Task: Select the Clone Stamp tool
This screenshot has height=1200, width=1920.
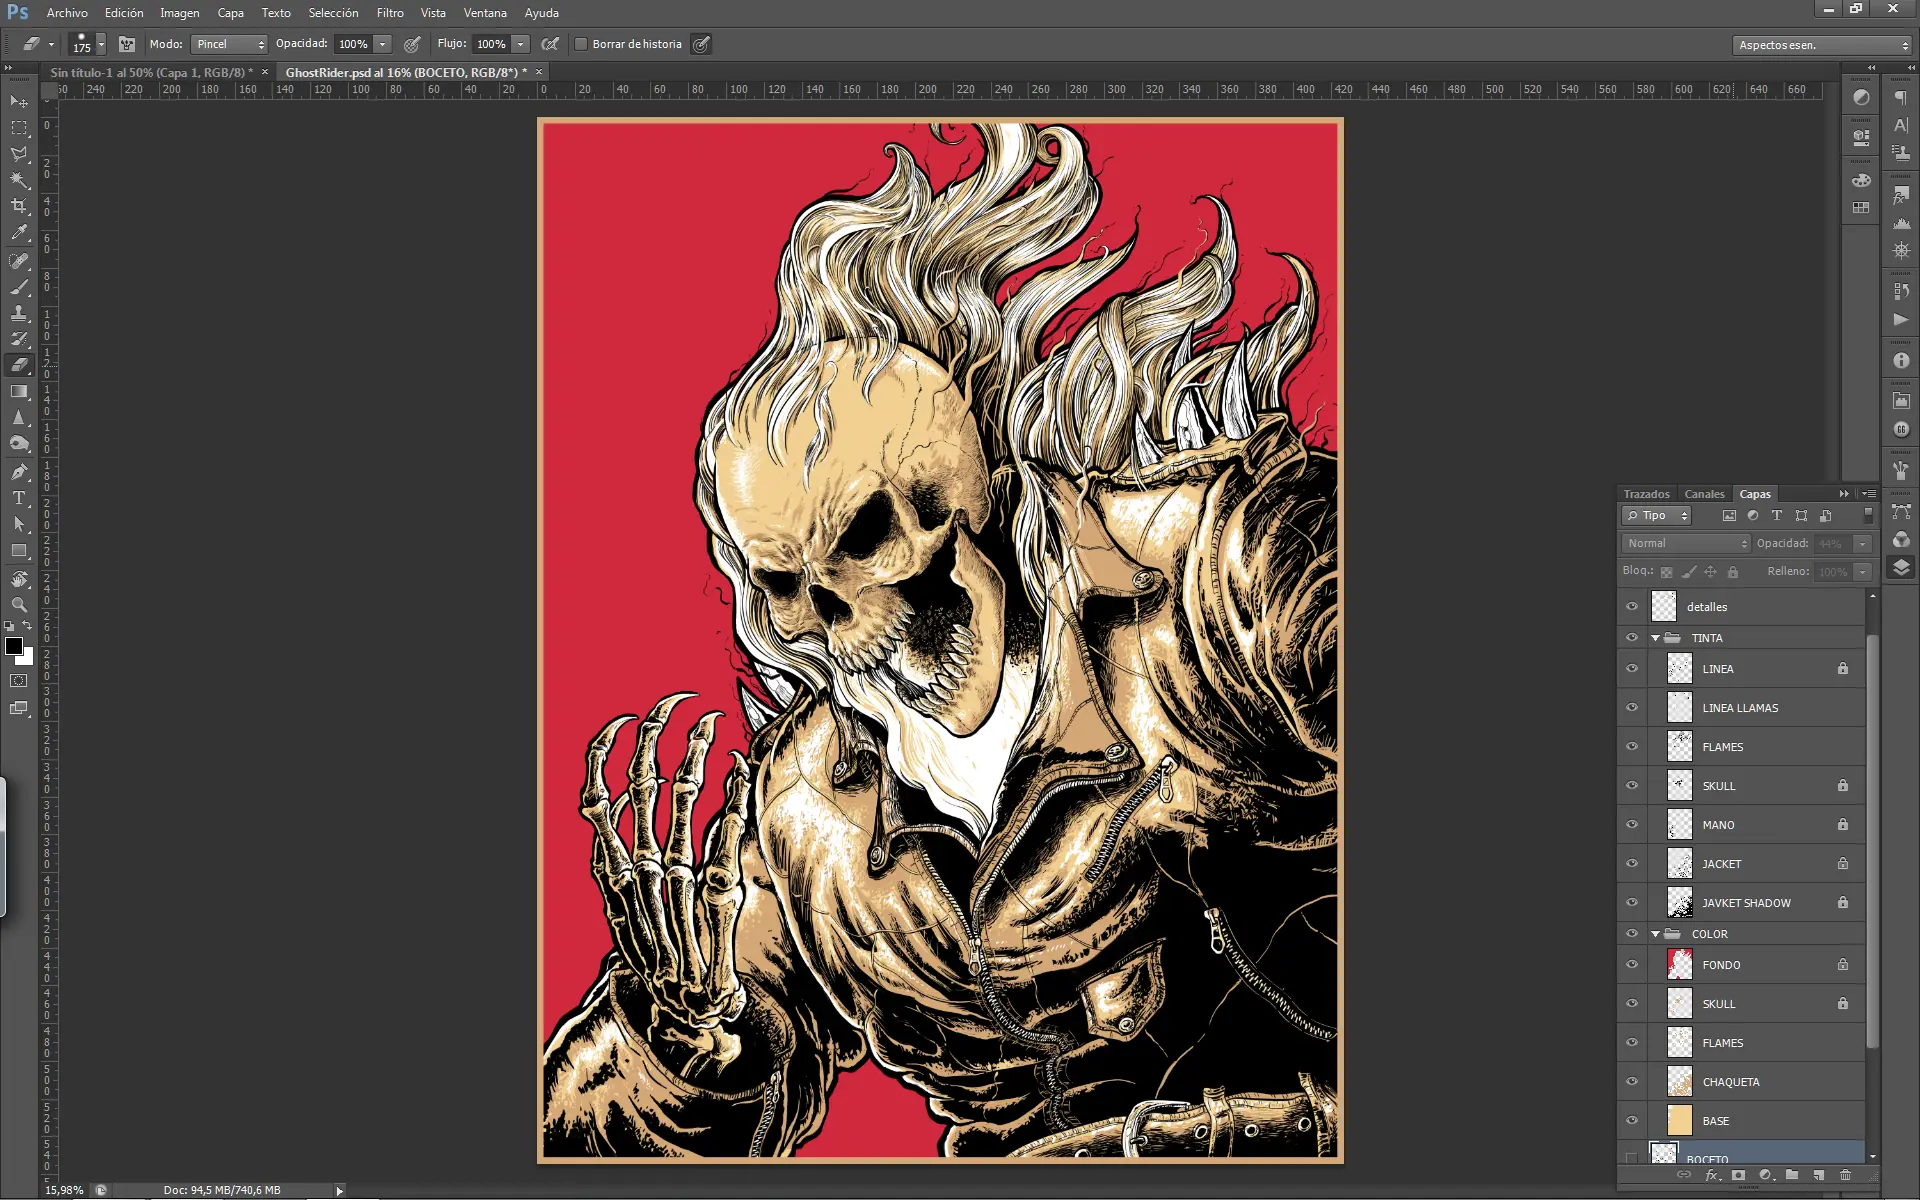Action: pos(19,313)
